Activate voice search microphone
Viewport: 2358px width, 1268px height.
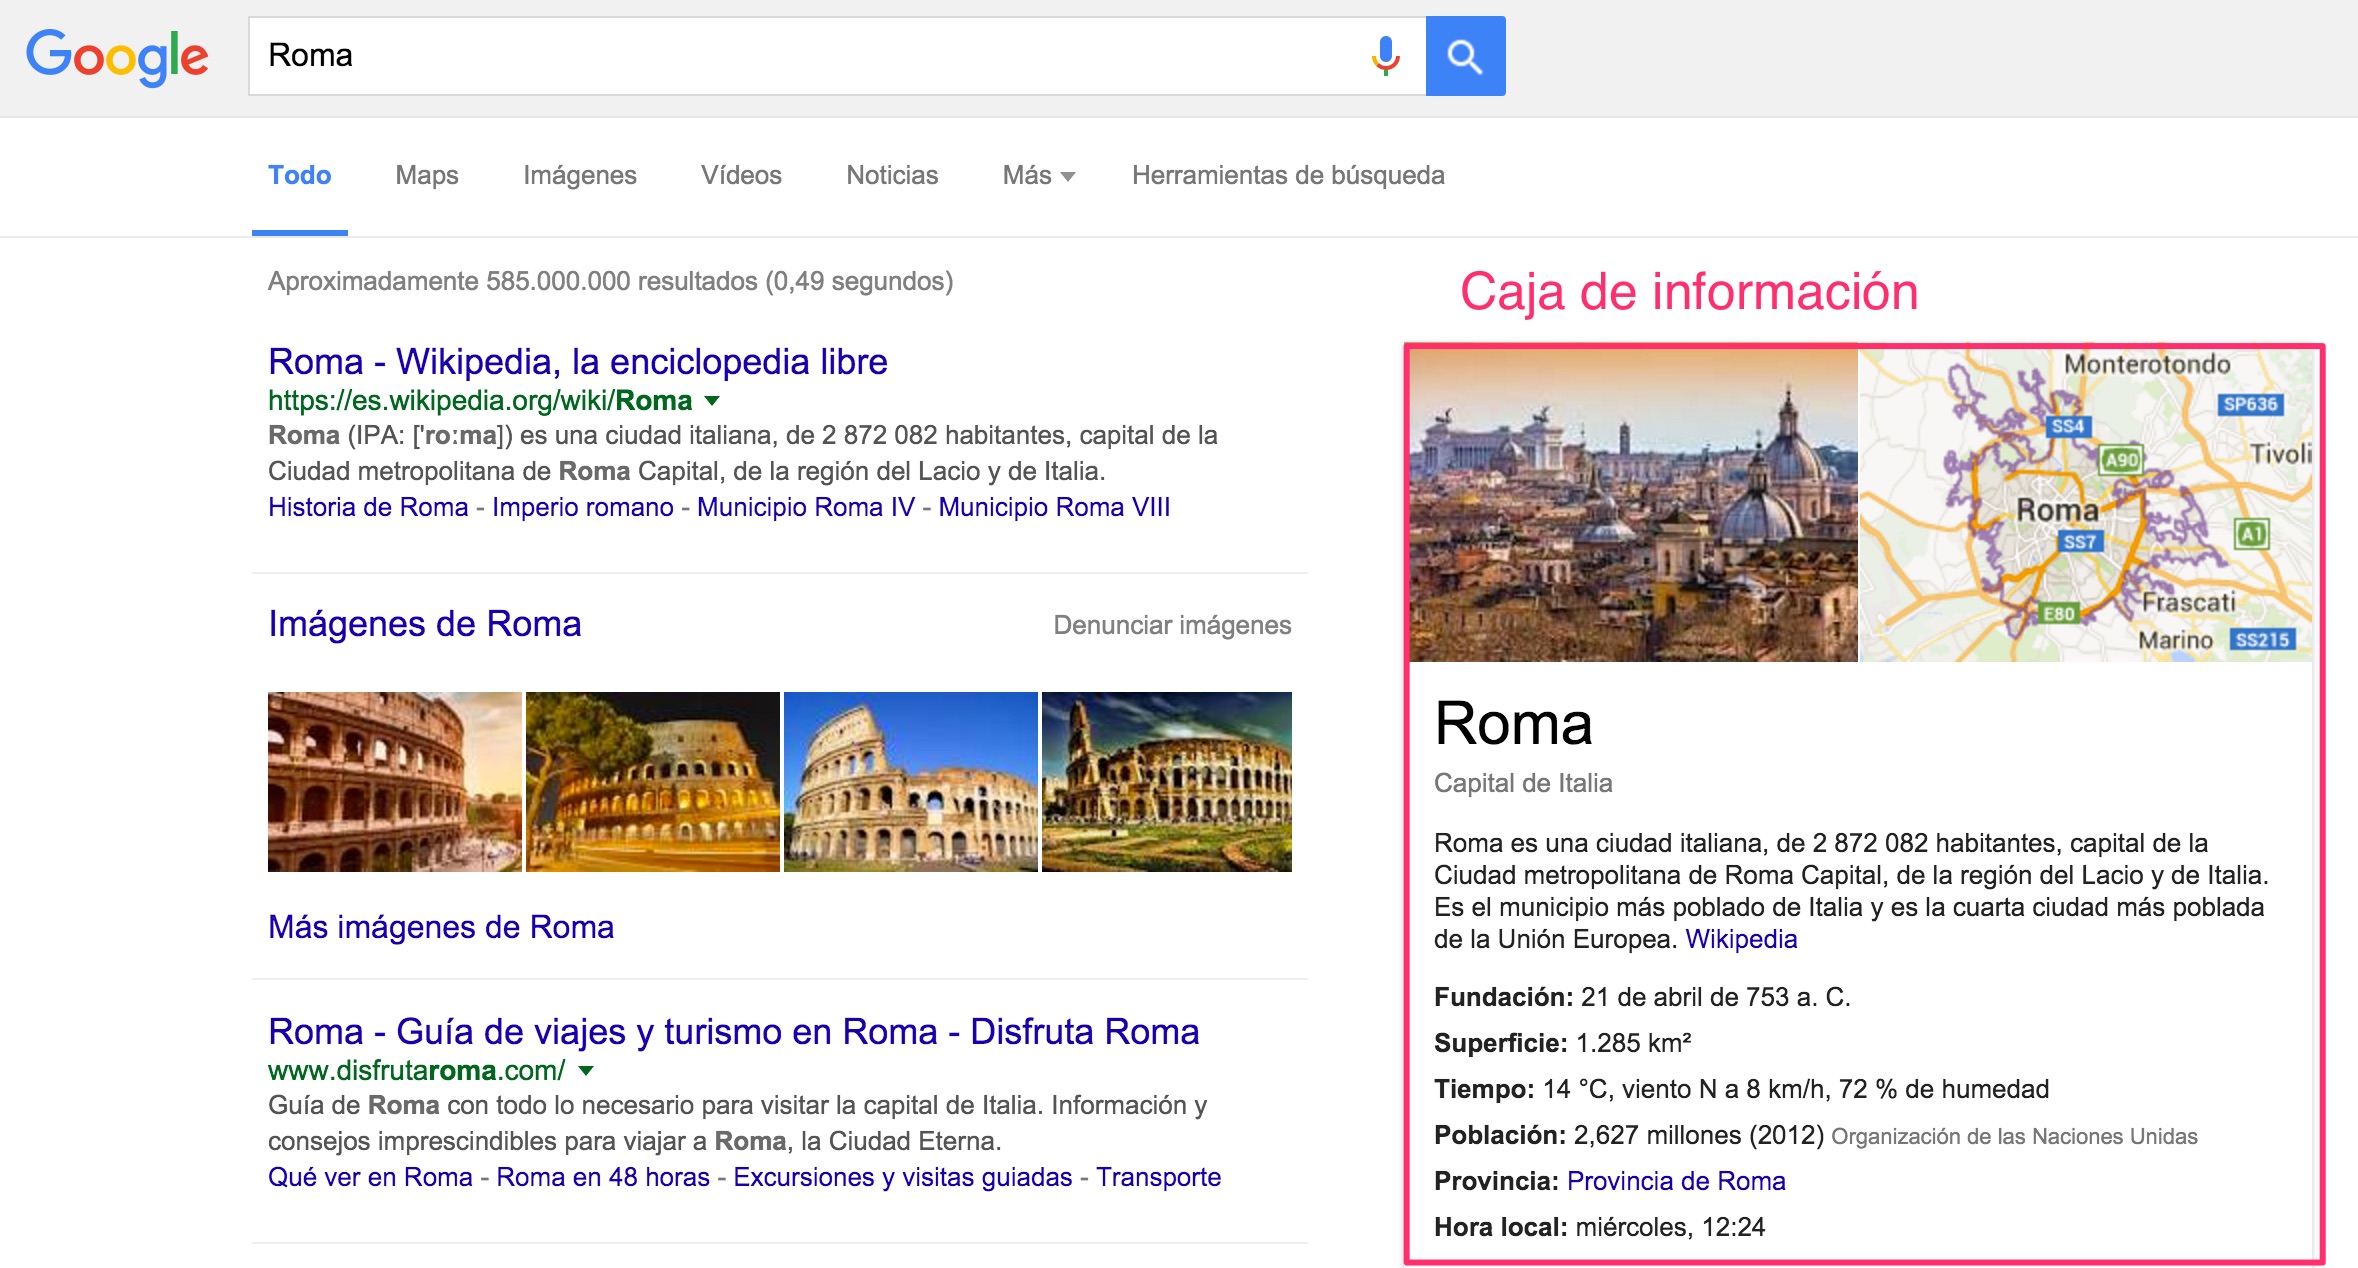(1385, 56)
